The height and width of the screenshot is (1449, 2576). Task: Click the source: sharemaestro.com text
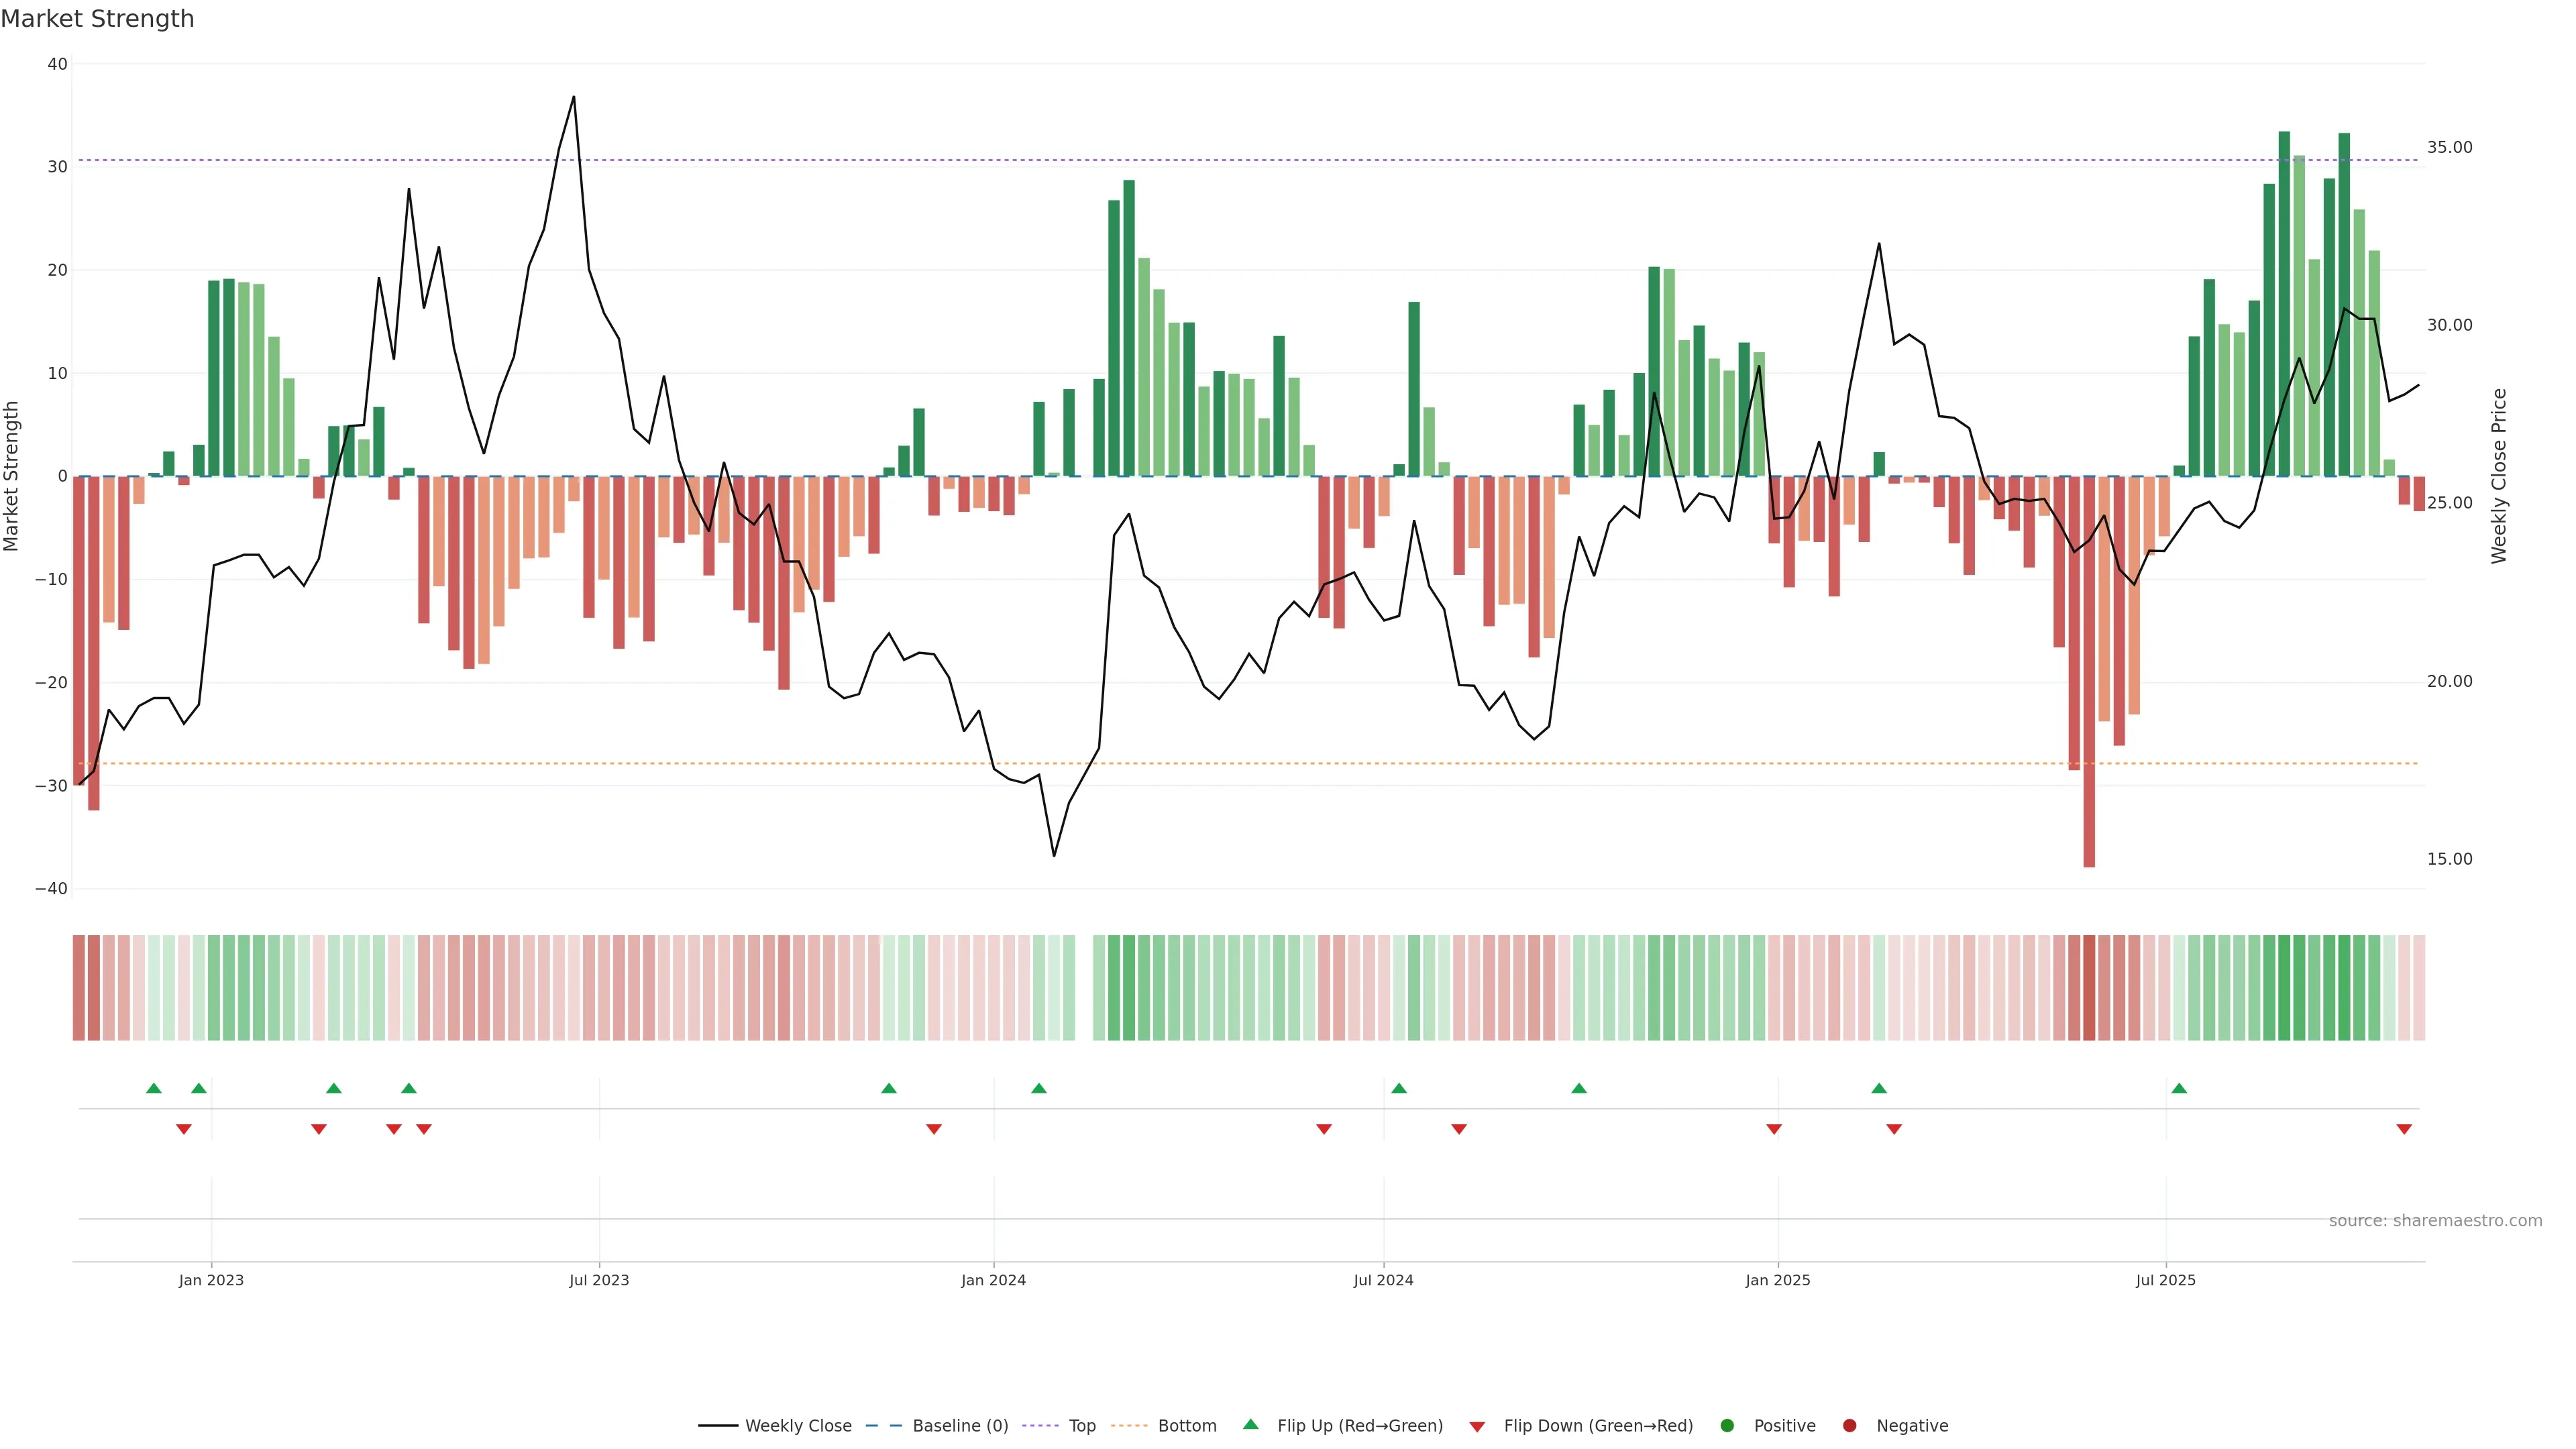[x=2435, y=1220]
